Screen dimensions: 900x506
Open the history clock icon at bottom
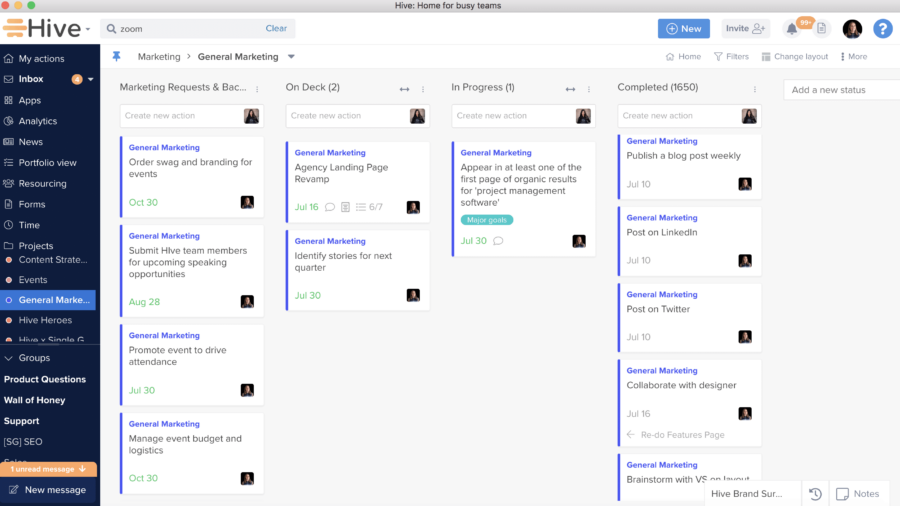click(815, 494)
